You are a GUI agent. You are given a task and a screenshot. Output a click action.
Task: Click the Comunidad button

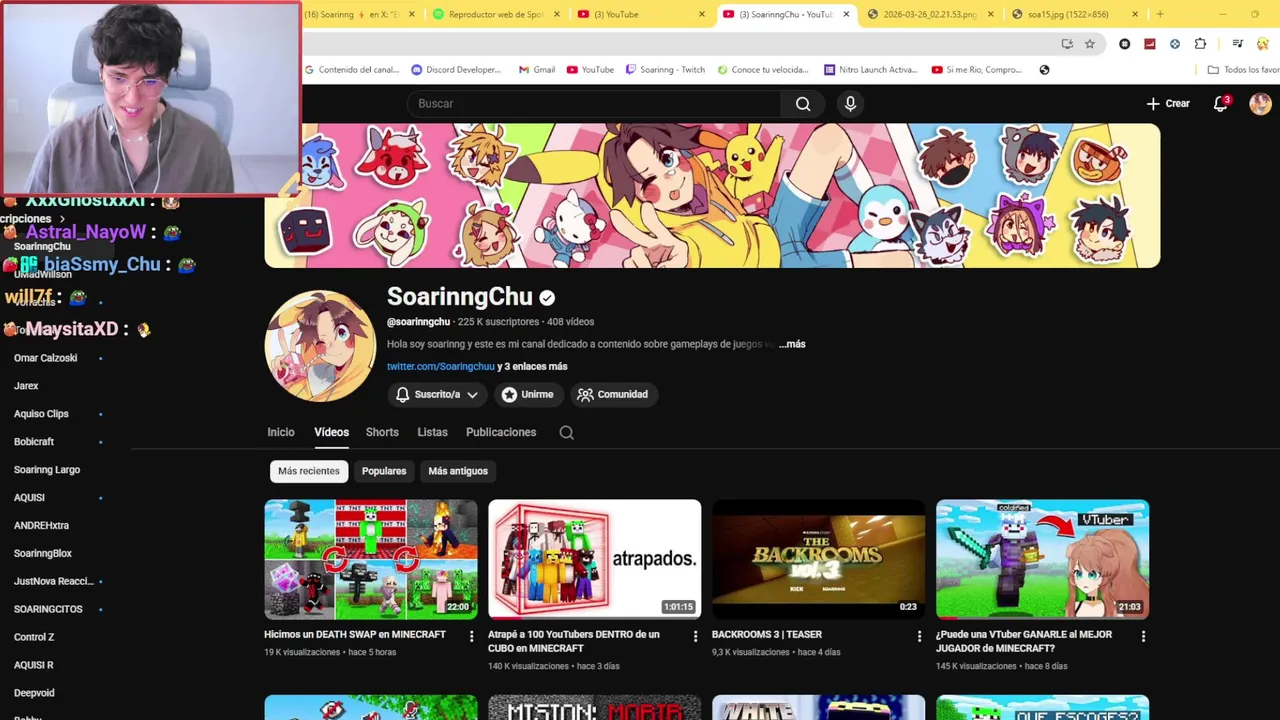(613, 394)
